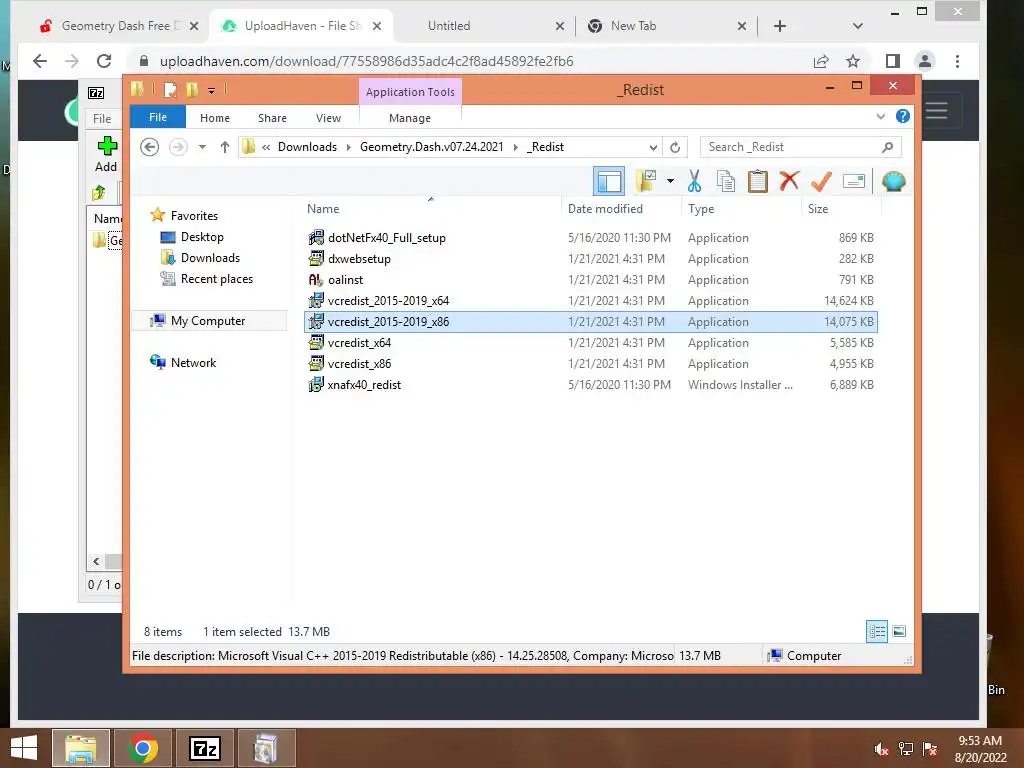The image size is (1024, 768).
Task: Click the Add button in 7-Zip window
Action: (106, 154)
